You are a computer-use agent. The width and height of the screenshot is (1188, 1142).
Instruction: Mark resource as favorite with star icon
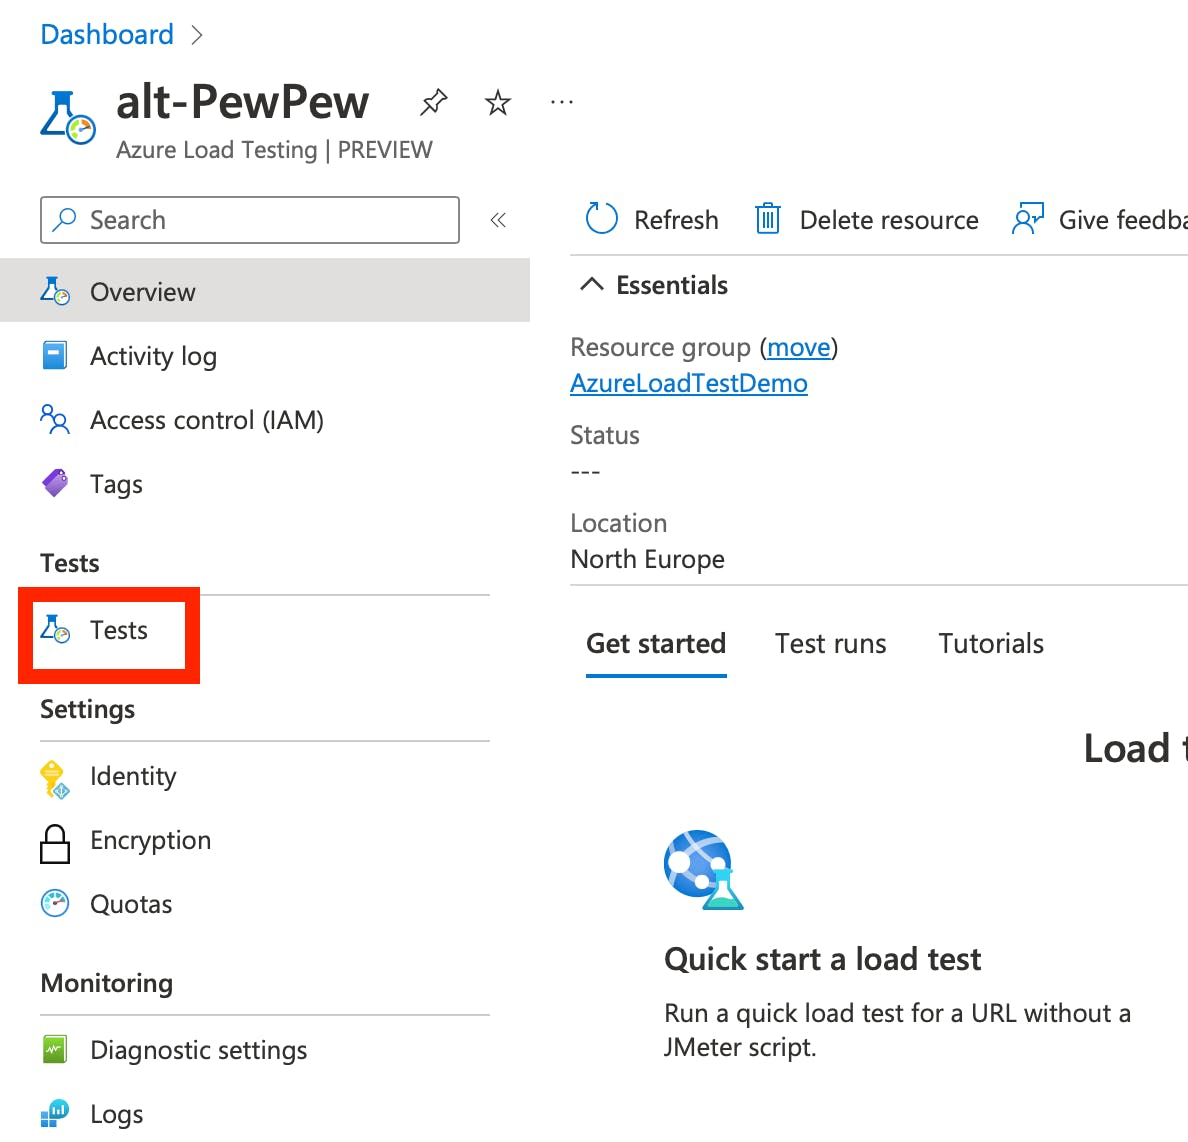[x=497, y=102]
